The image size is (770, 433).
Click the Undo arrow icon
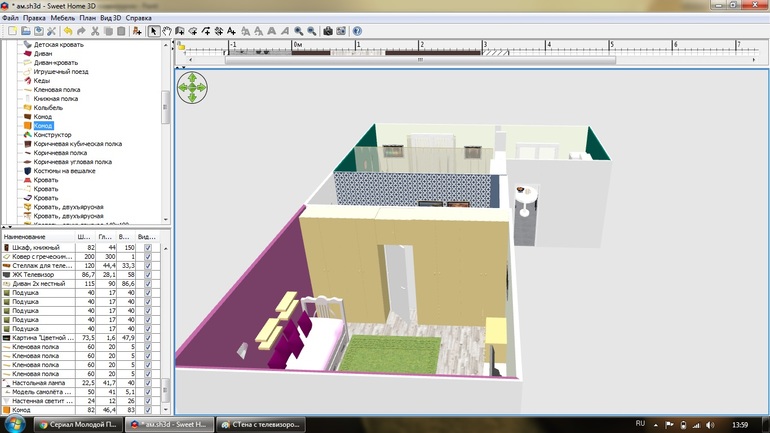pyautogui.click(x=67, y=31)
